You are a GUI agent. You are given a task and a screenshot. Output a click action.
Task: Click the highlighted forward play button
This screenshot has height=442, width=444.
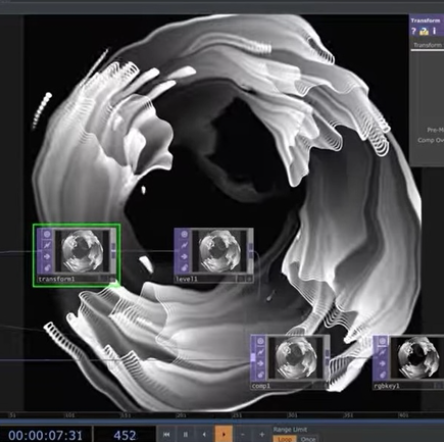[223, 434]
